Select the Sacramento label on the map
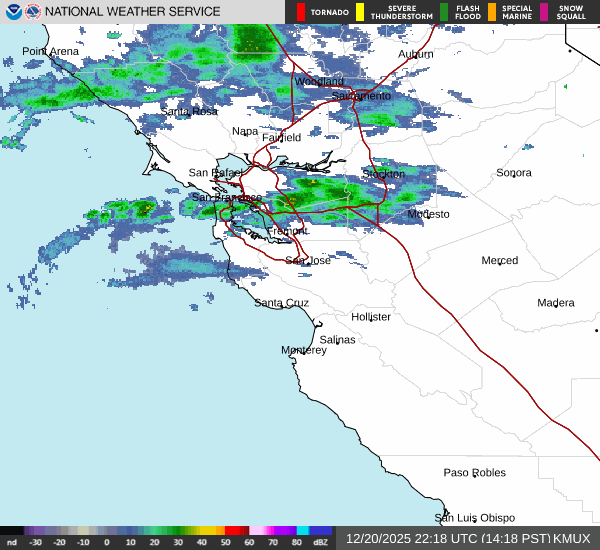Viewport: 600px width, 550px height. click(361, 96)
